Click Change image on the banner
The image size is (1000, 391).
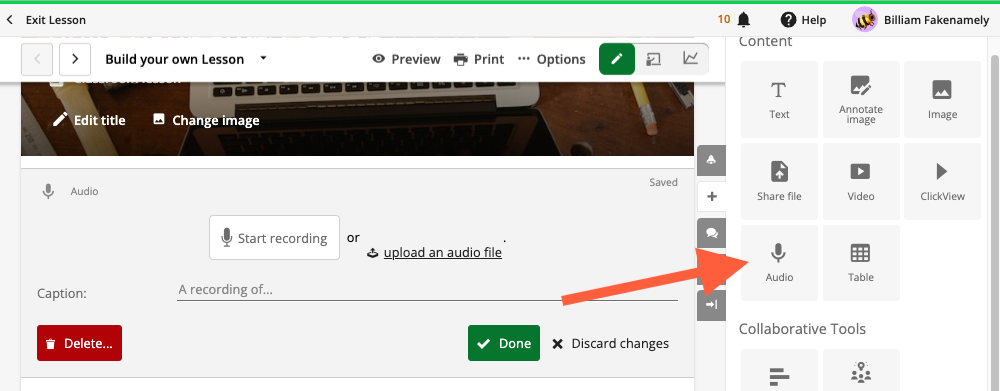coord(206,120)
